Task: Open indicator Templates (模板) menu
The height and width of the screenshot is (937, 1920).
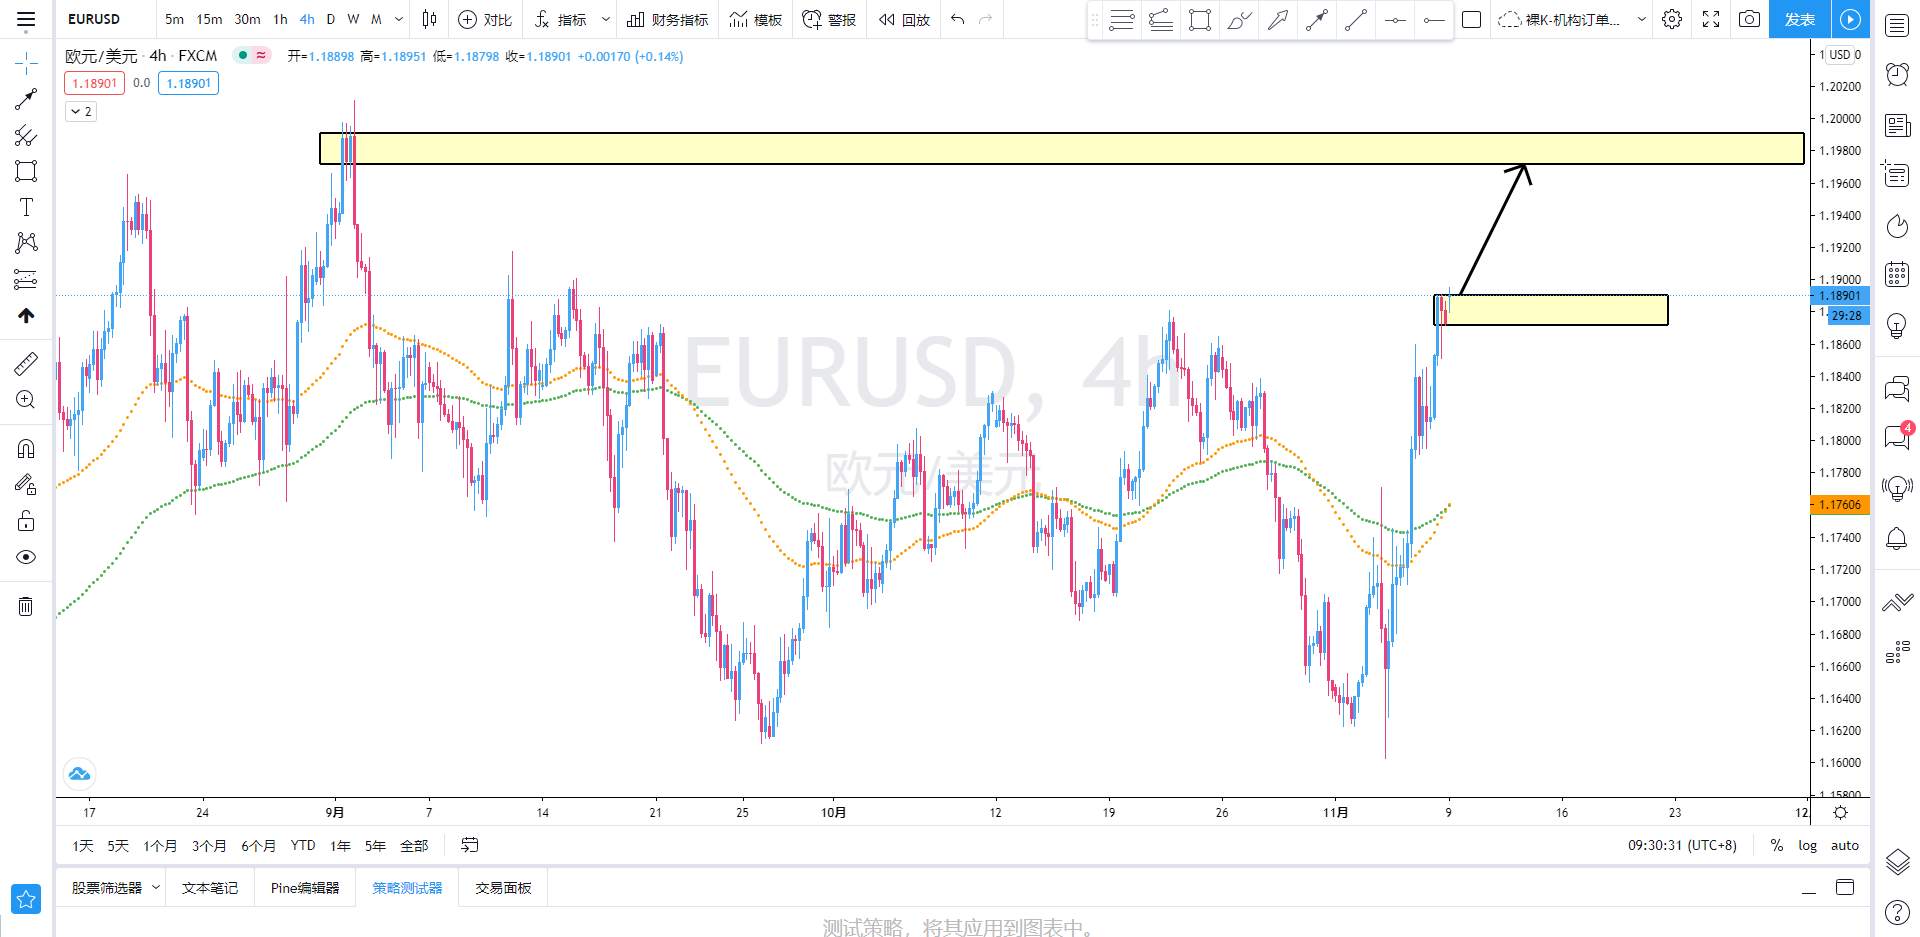Action: 755,19
